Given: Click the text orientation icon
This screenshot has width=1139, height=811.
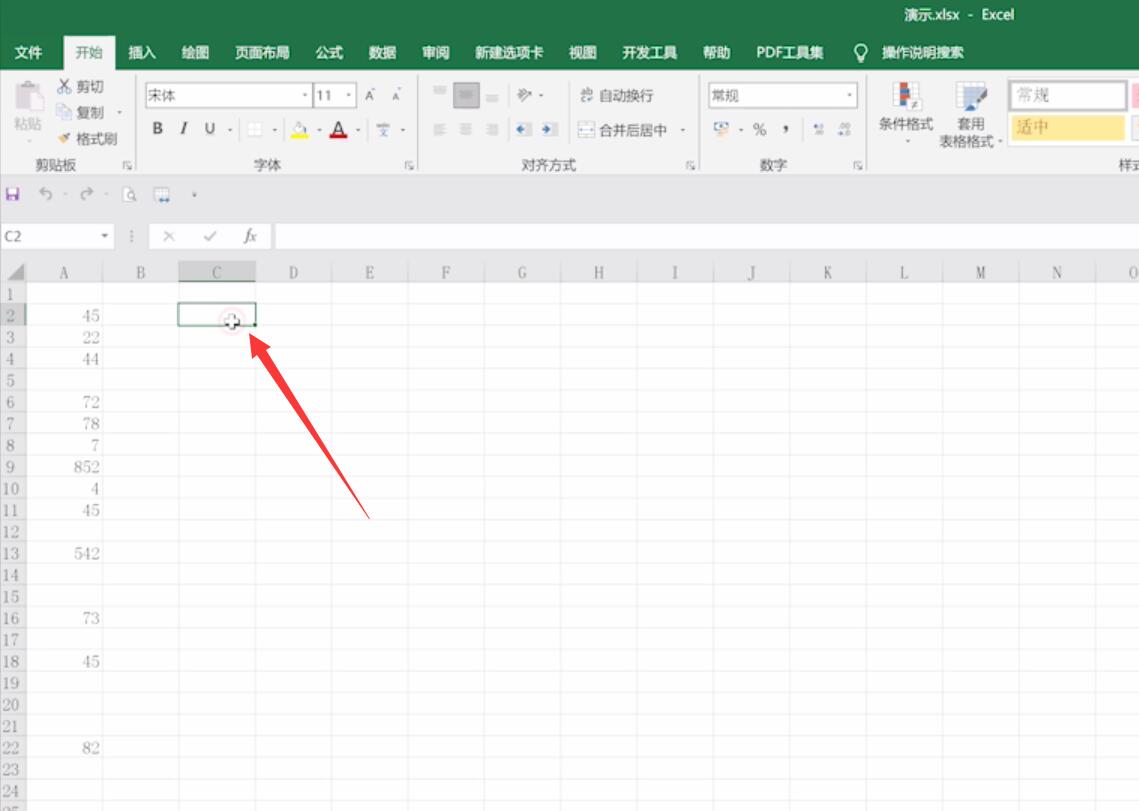Looking at the screenshot, I should [x=524, y=94].
